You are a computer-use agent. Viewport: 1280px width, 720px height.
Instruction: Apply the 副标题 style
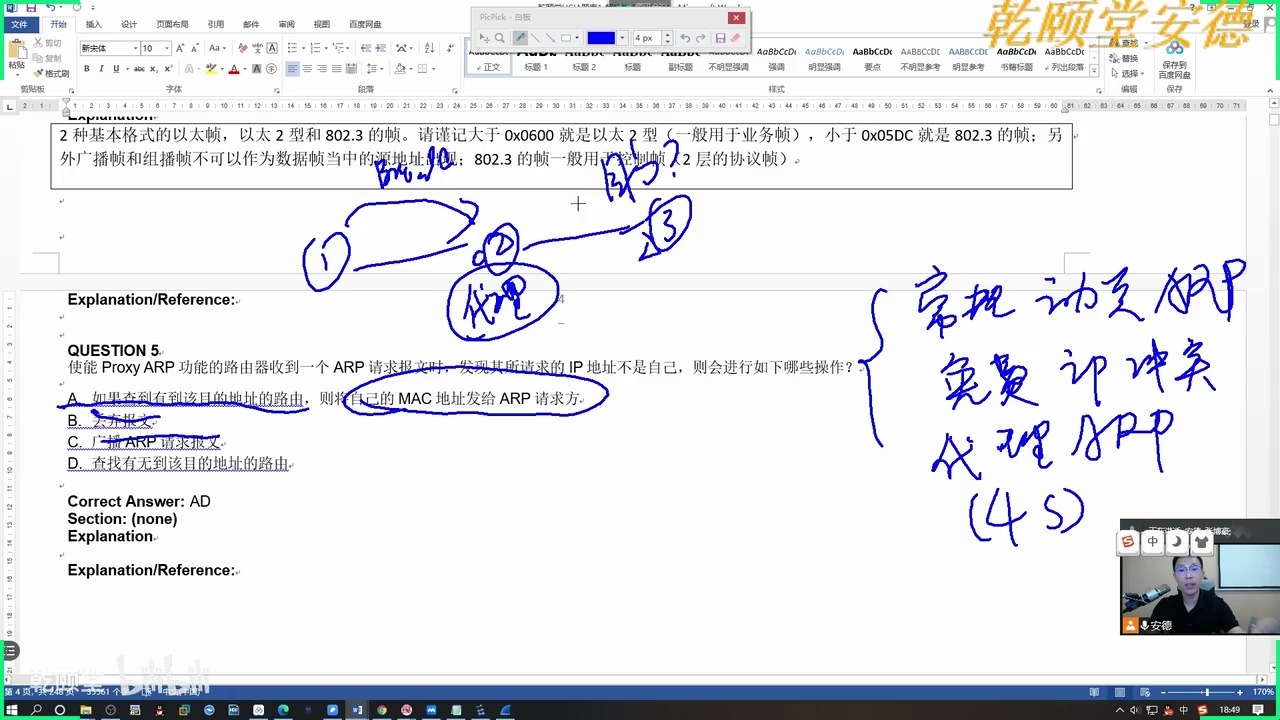(680, 59)
